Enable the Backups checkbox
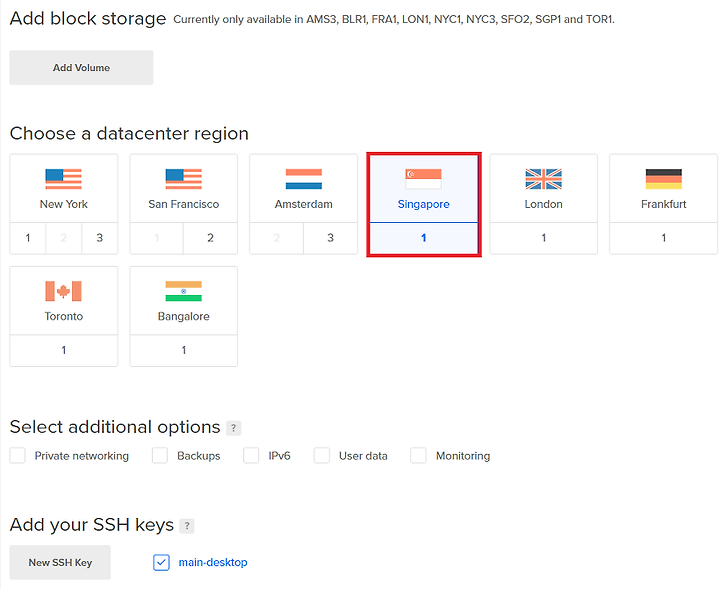This screenshot has width=720, height=589. [x=160, y=456]
